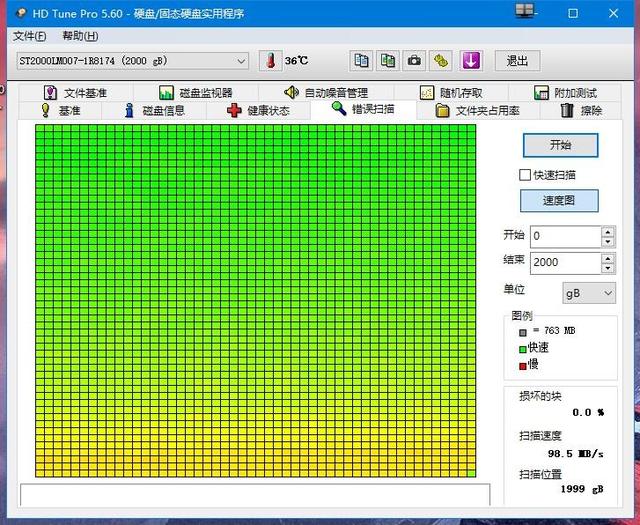Click the 0.0 % damaged blocks value
The width and height of the screenshot is (640, 525).
588,413
